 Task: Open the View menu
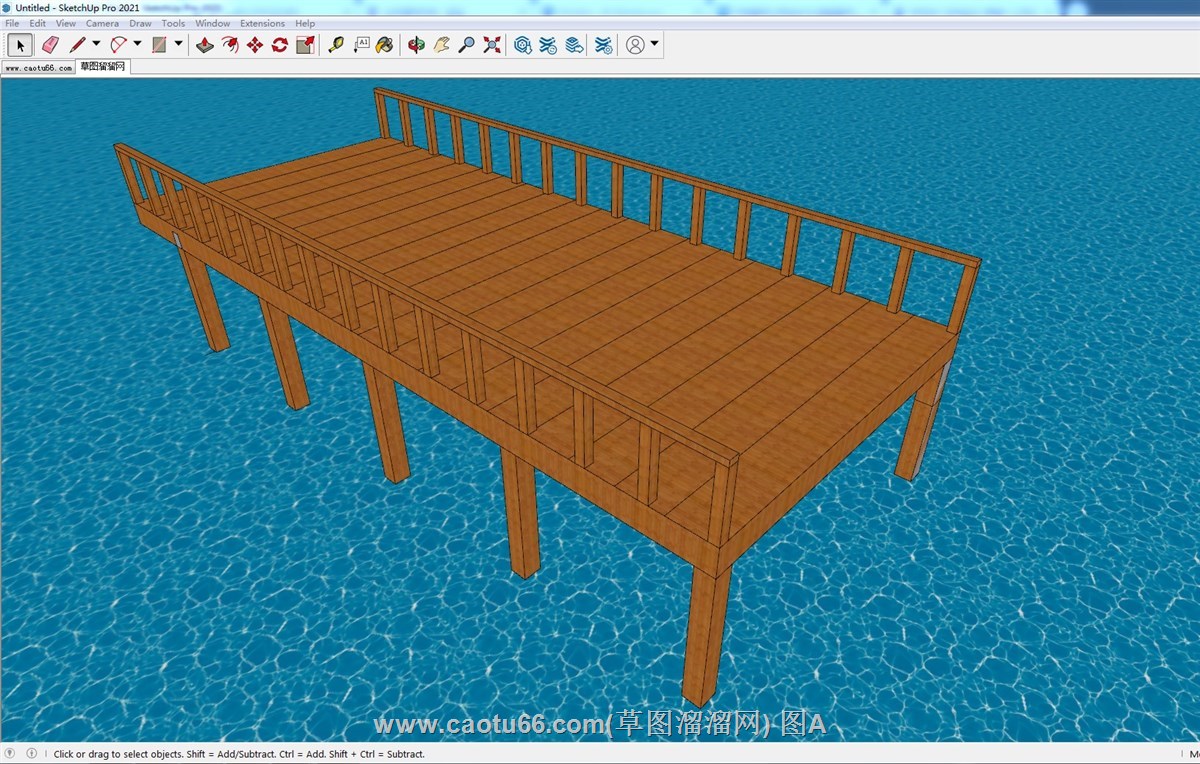[66, 23]
